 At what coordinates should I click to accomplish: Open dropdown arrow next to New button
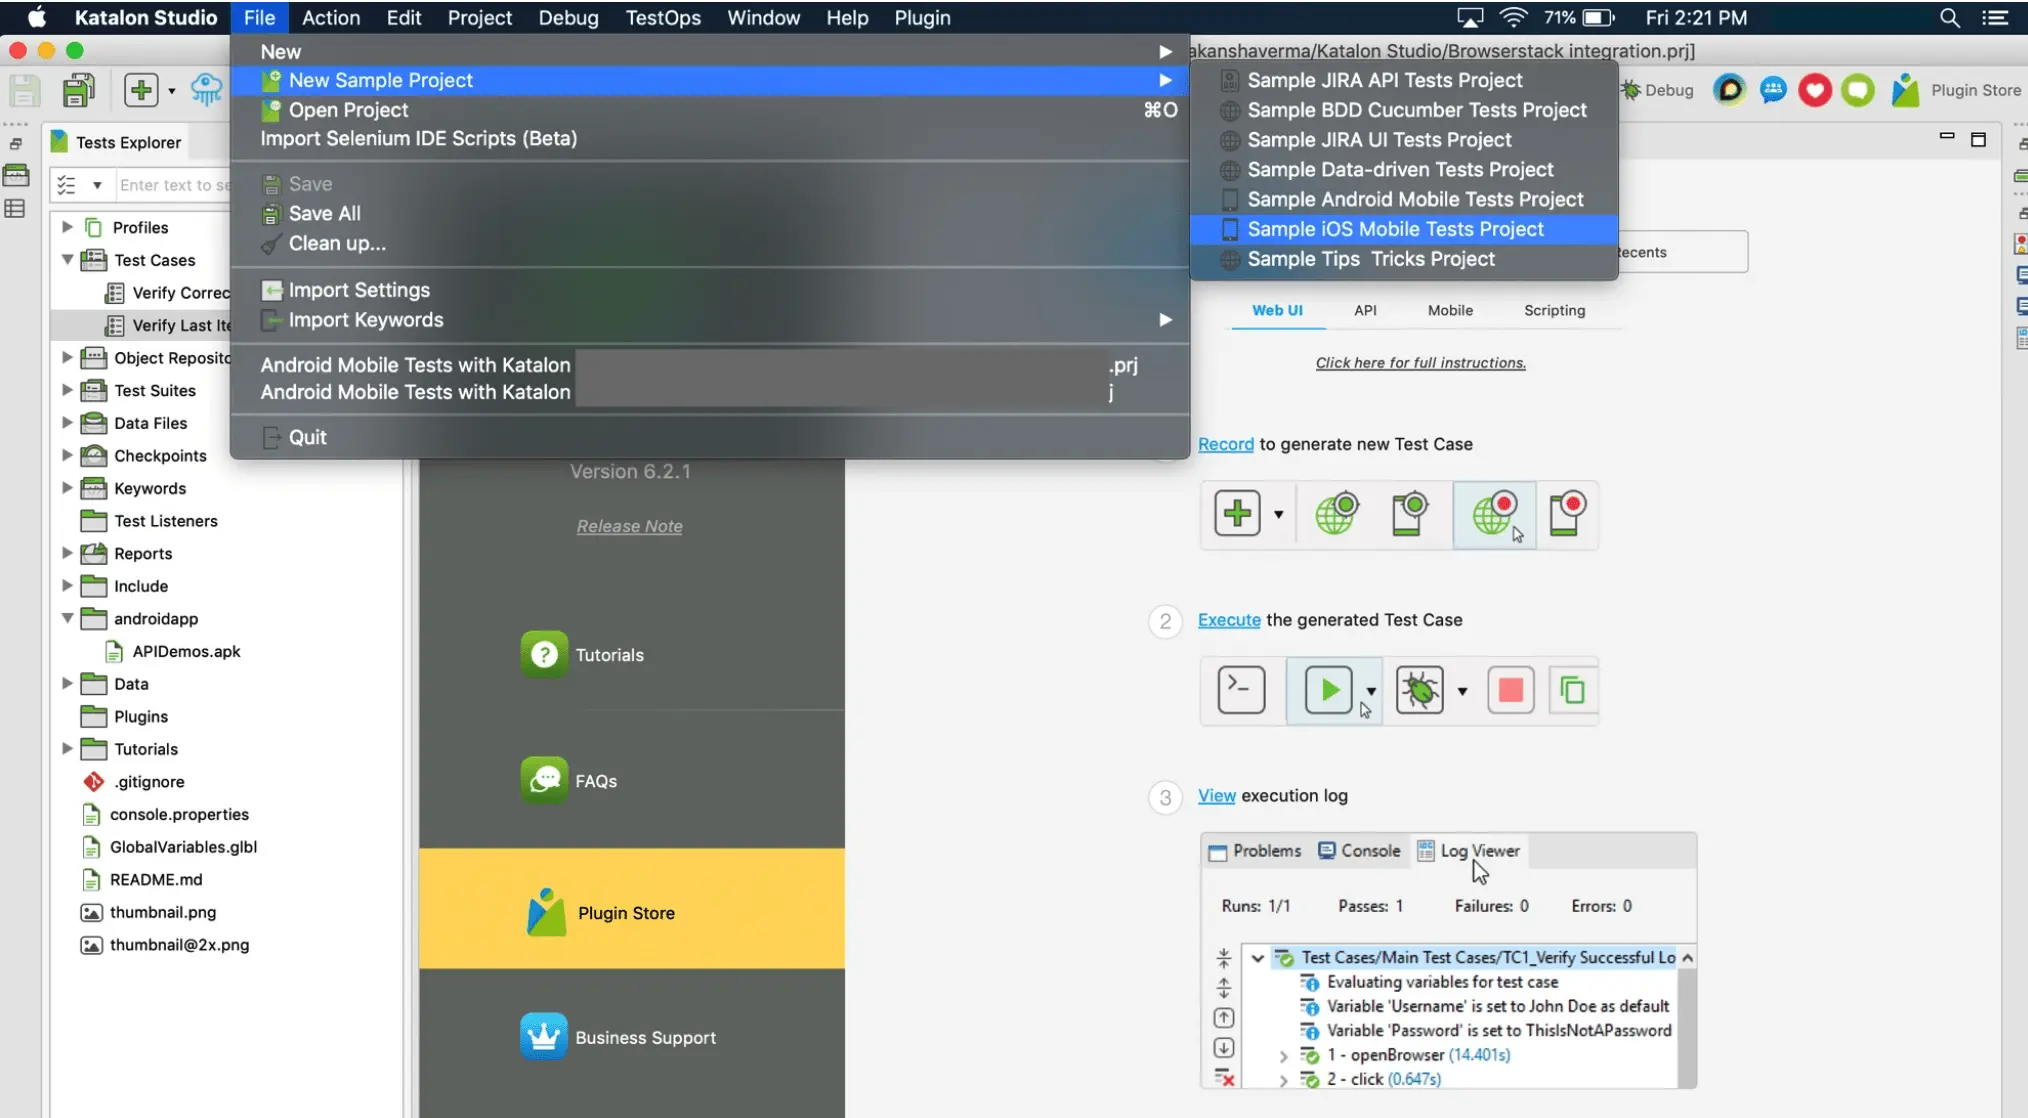(171, 91)
